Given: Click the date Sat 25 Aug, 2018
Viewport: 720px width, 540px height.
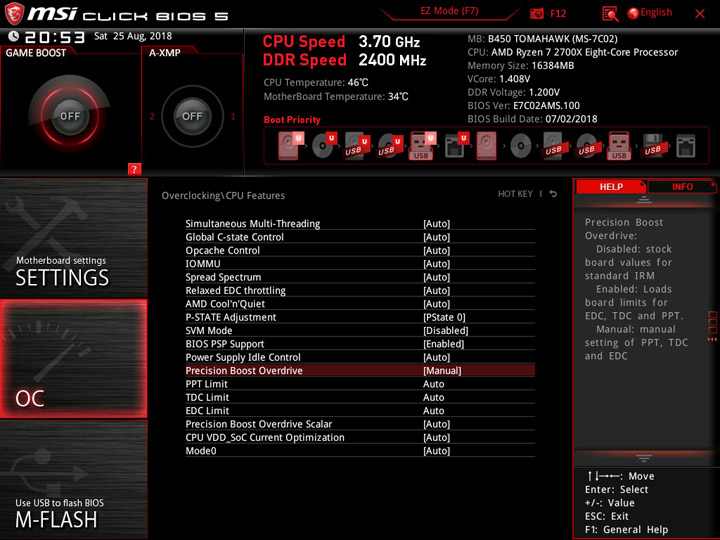Looking at the screenshot, I should pos(133,36).
